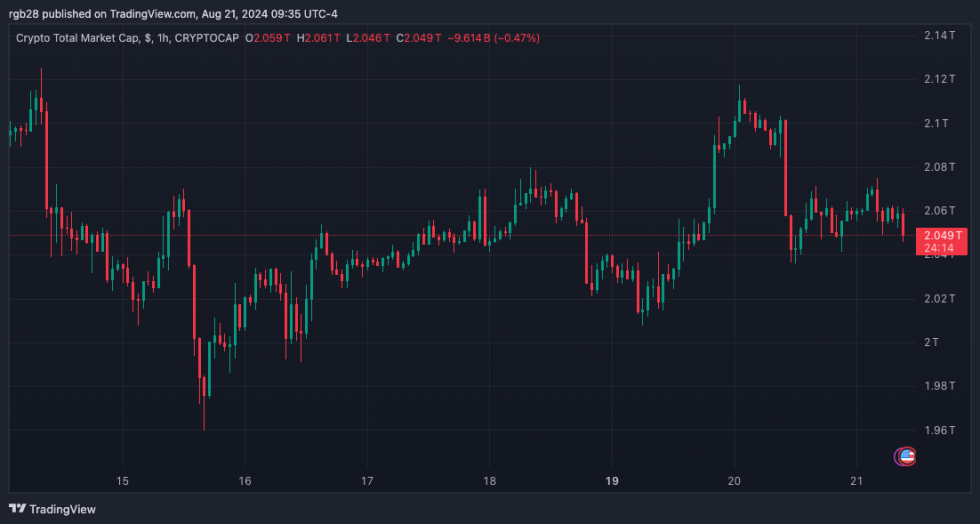This screenshot has width=980, height=524.
Task: Click the red 2.049T current price label
Action: [x=943, y=236]
